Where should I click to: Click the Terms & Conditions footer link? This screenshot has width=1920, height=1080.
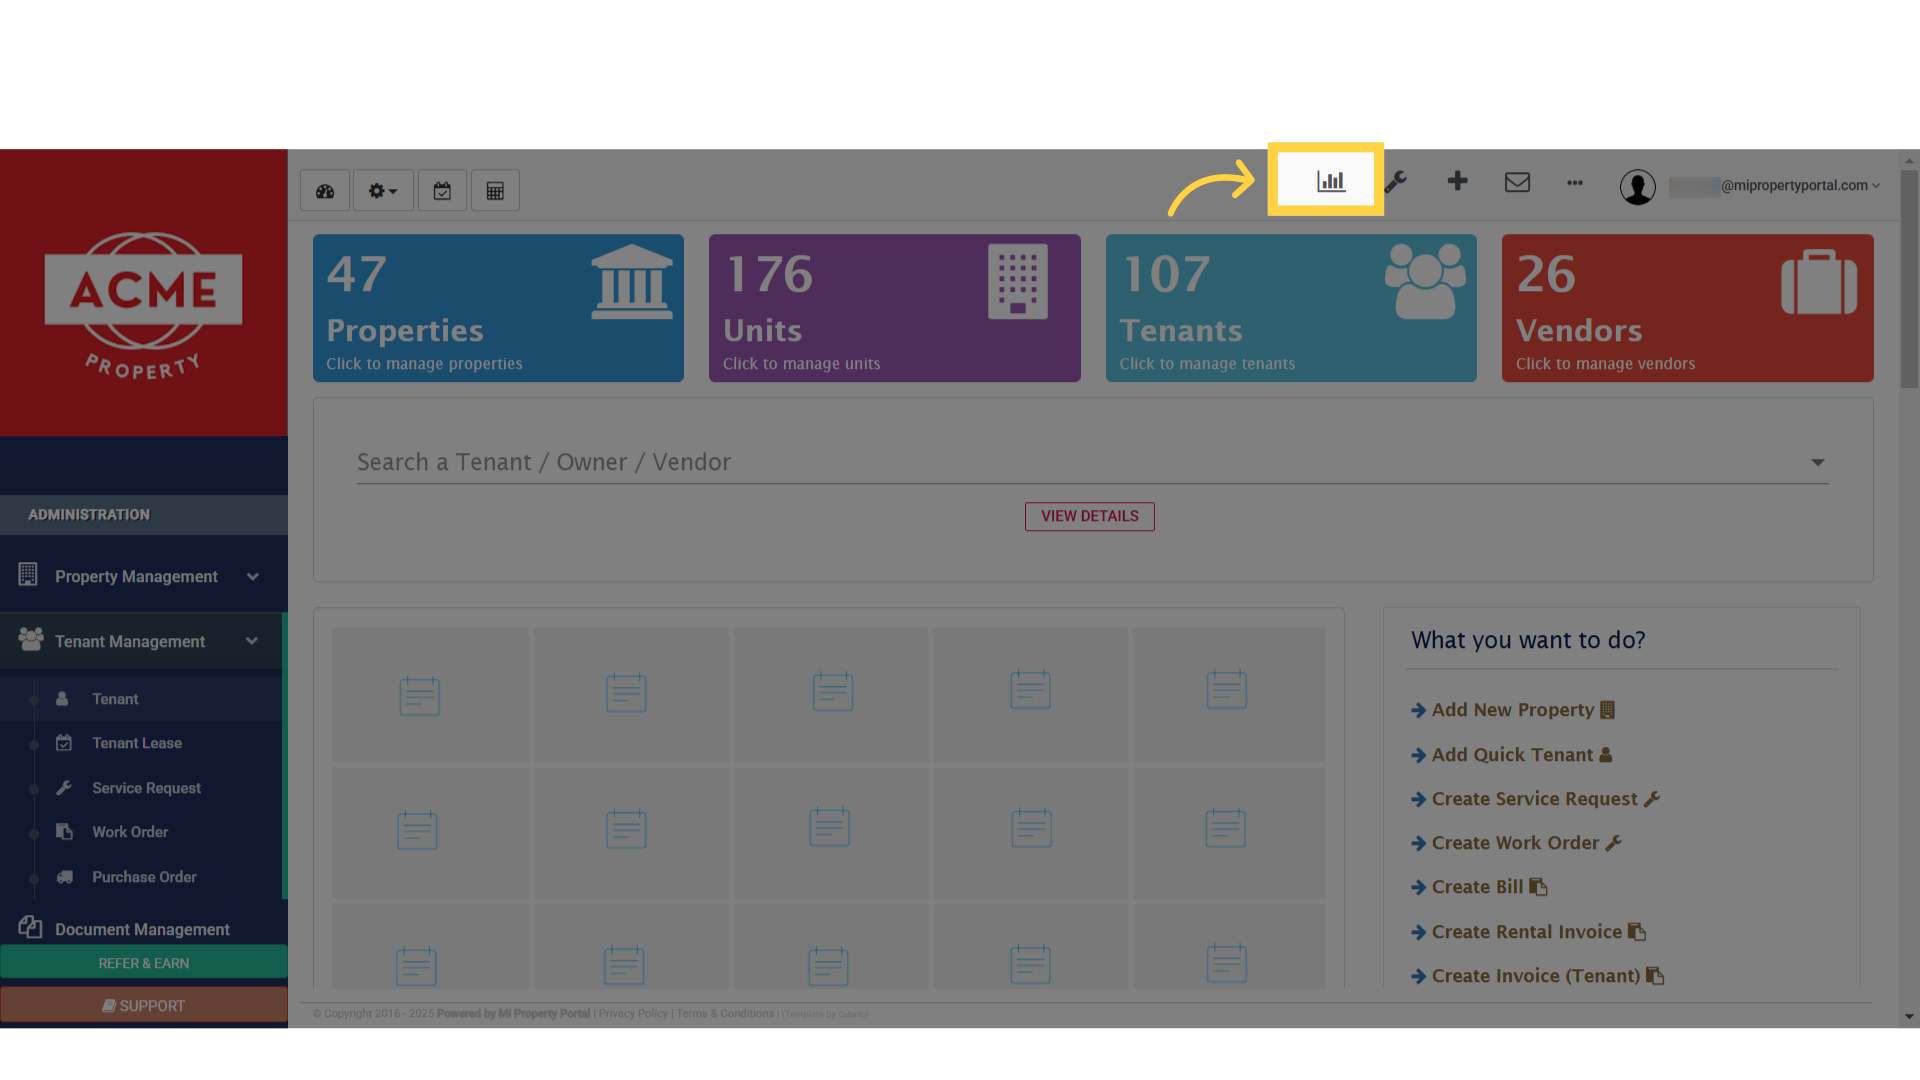(725, 1014)
